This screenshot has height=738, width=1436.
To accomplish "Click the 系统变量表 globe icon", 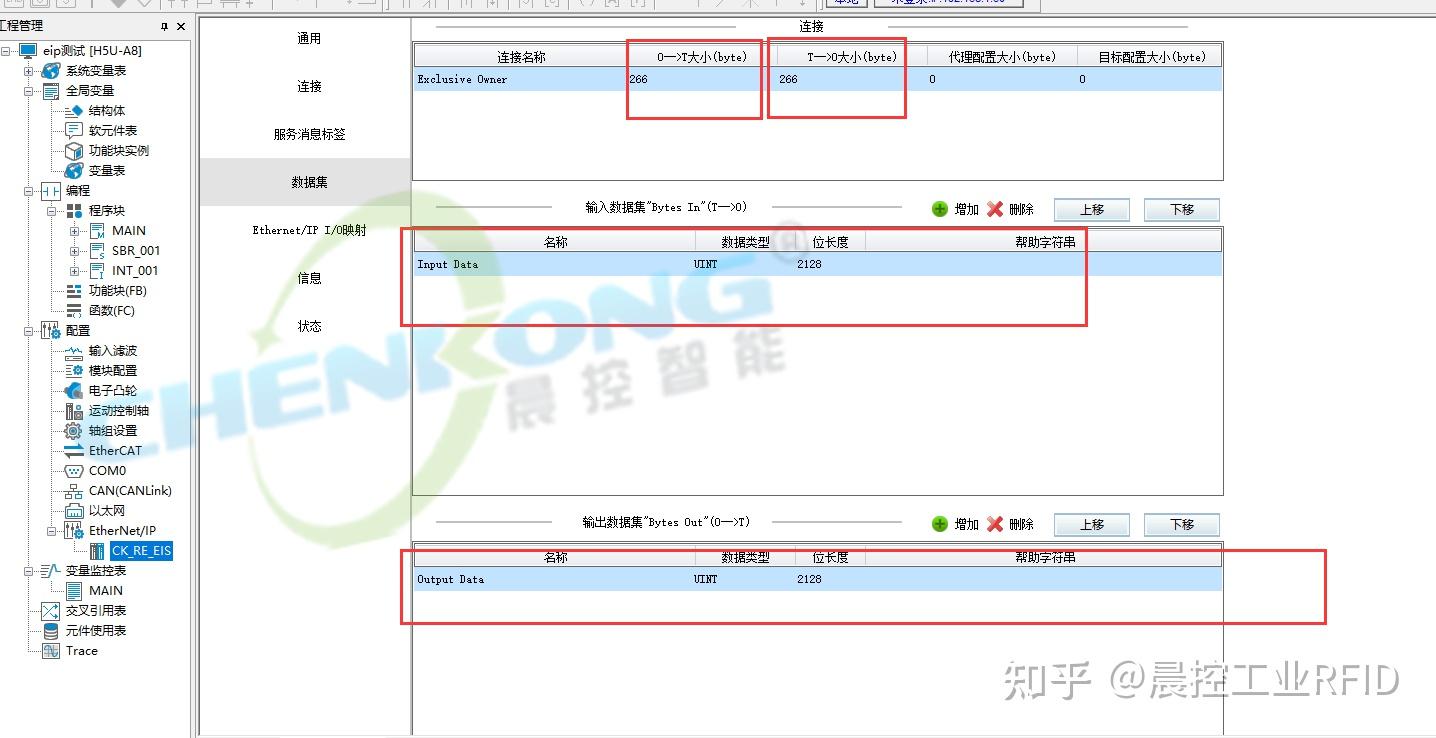I will click(51, 71).
